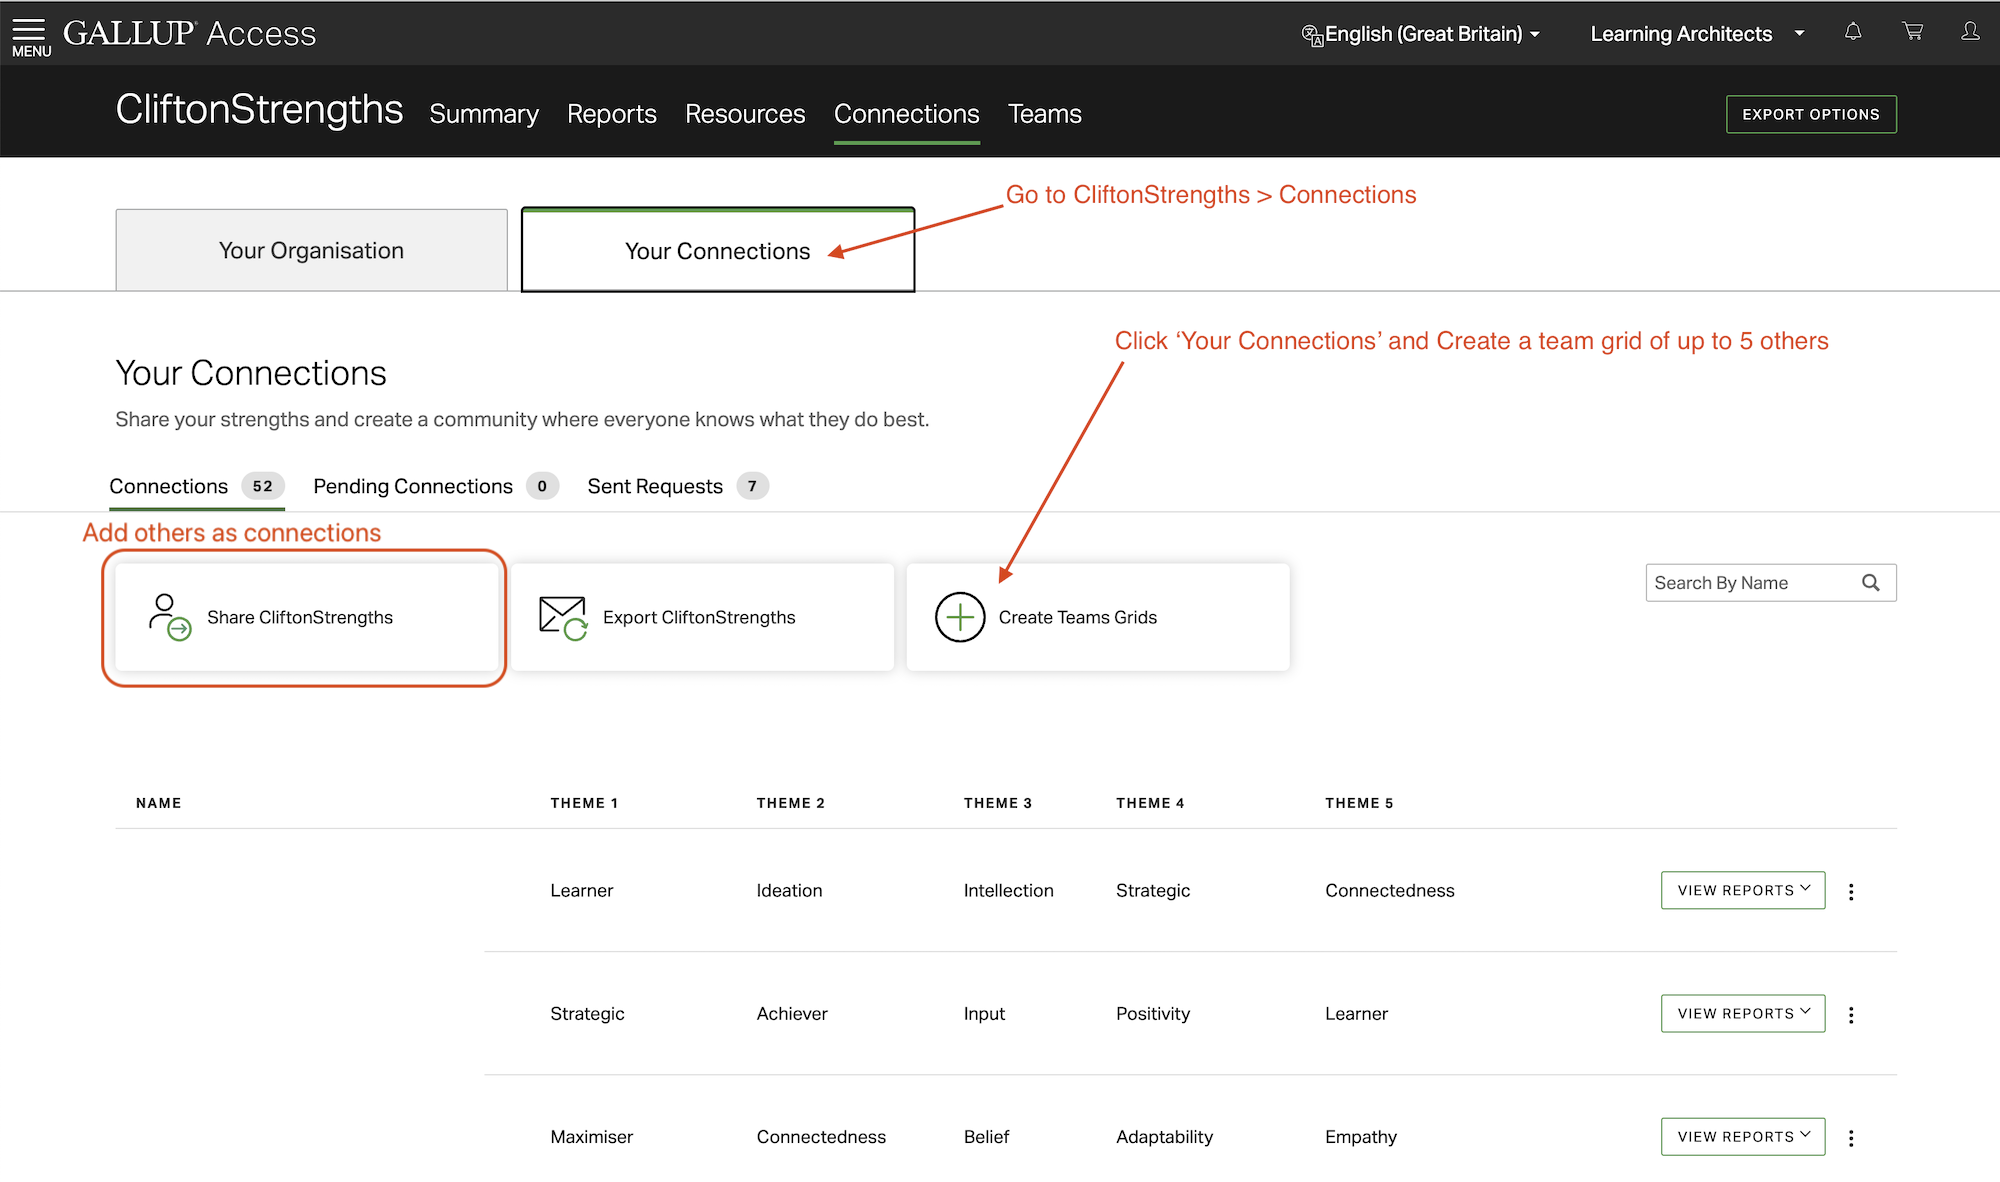The width and height of the screenshot is (2000, 1182).
Task: Click the user profile icon
Action: pyautogui.click(x=1970, y=32)
